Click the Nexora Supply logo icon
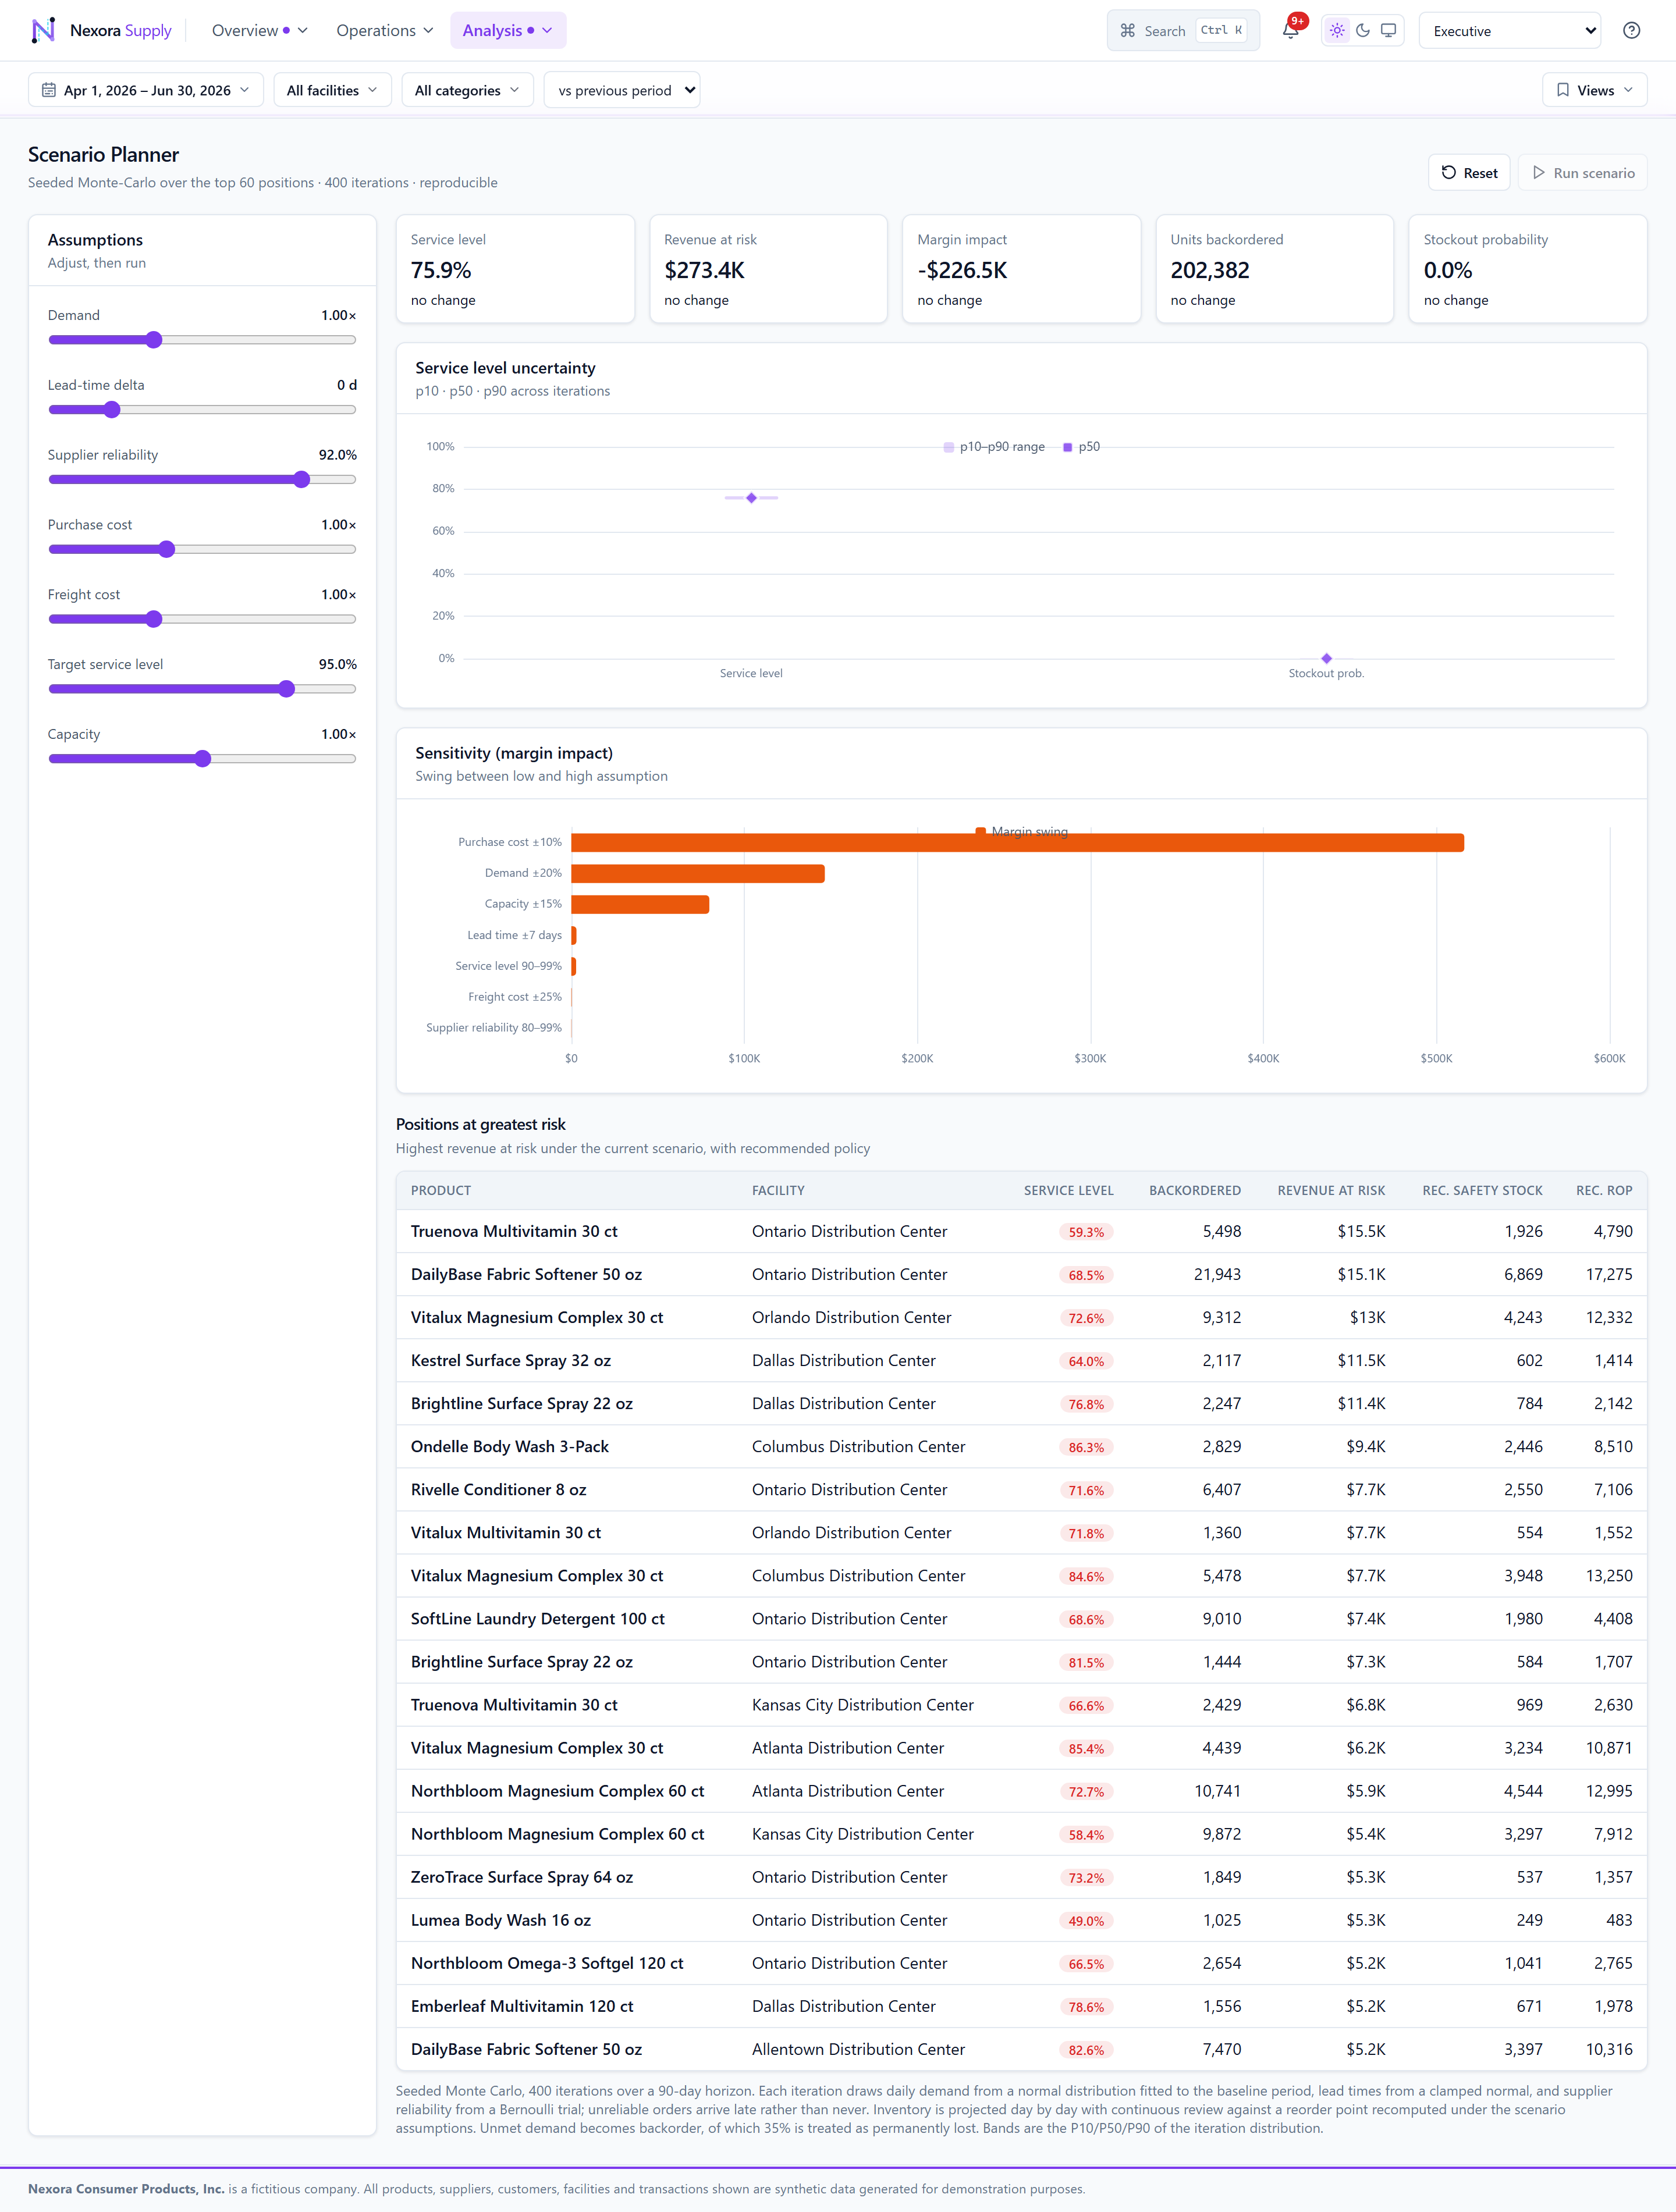 pos(43,30)
